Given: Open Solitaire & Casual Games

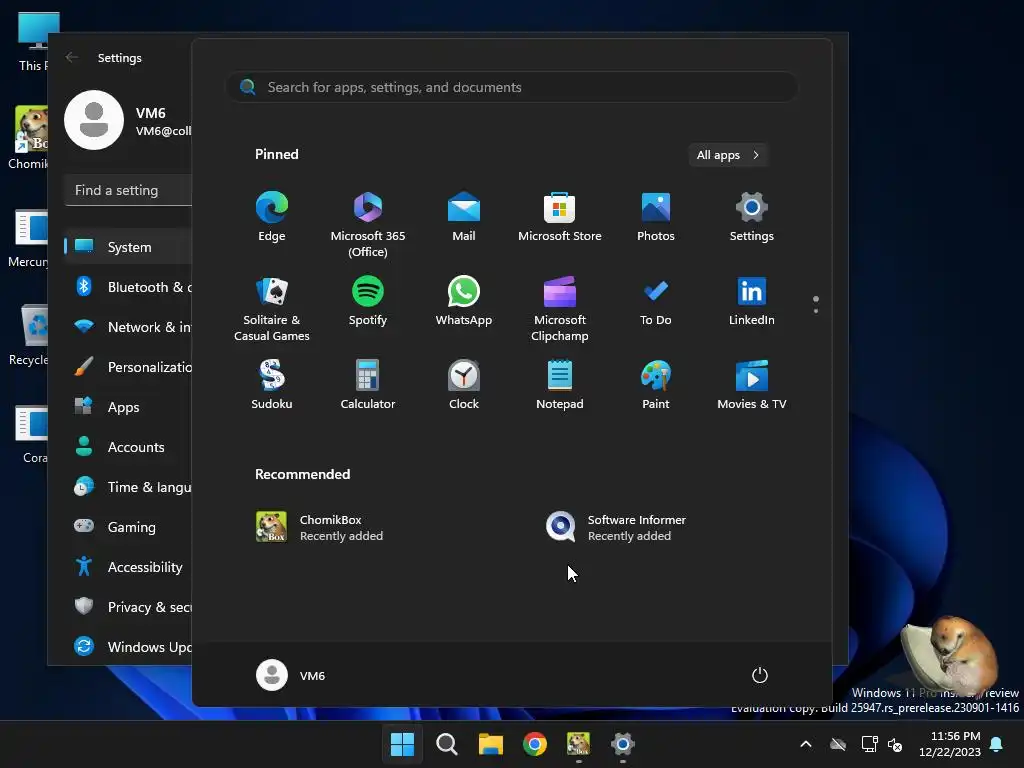Looking at the screenshot, I should click(272, 308).
